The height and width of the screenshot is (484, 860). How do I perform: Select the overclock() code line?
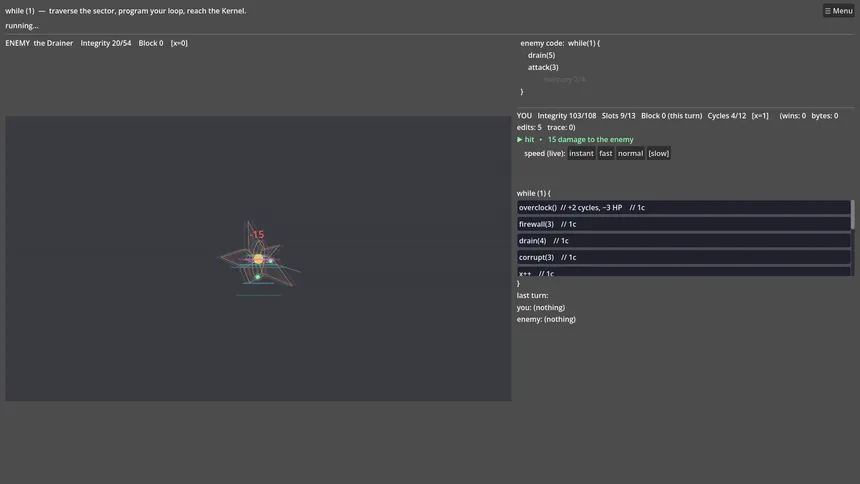click(x=683, y=207)
